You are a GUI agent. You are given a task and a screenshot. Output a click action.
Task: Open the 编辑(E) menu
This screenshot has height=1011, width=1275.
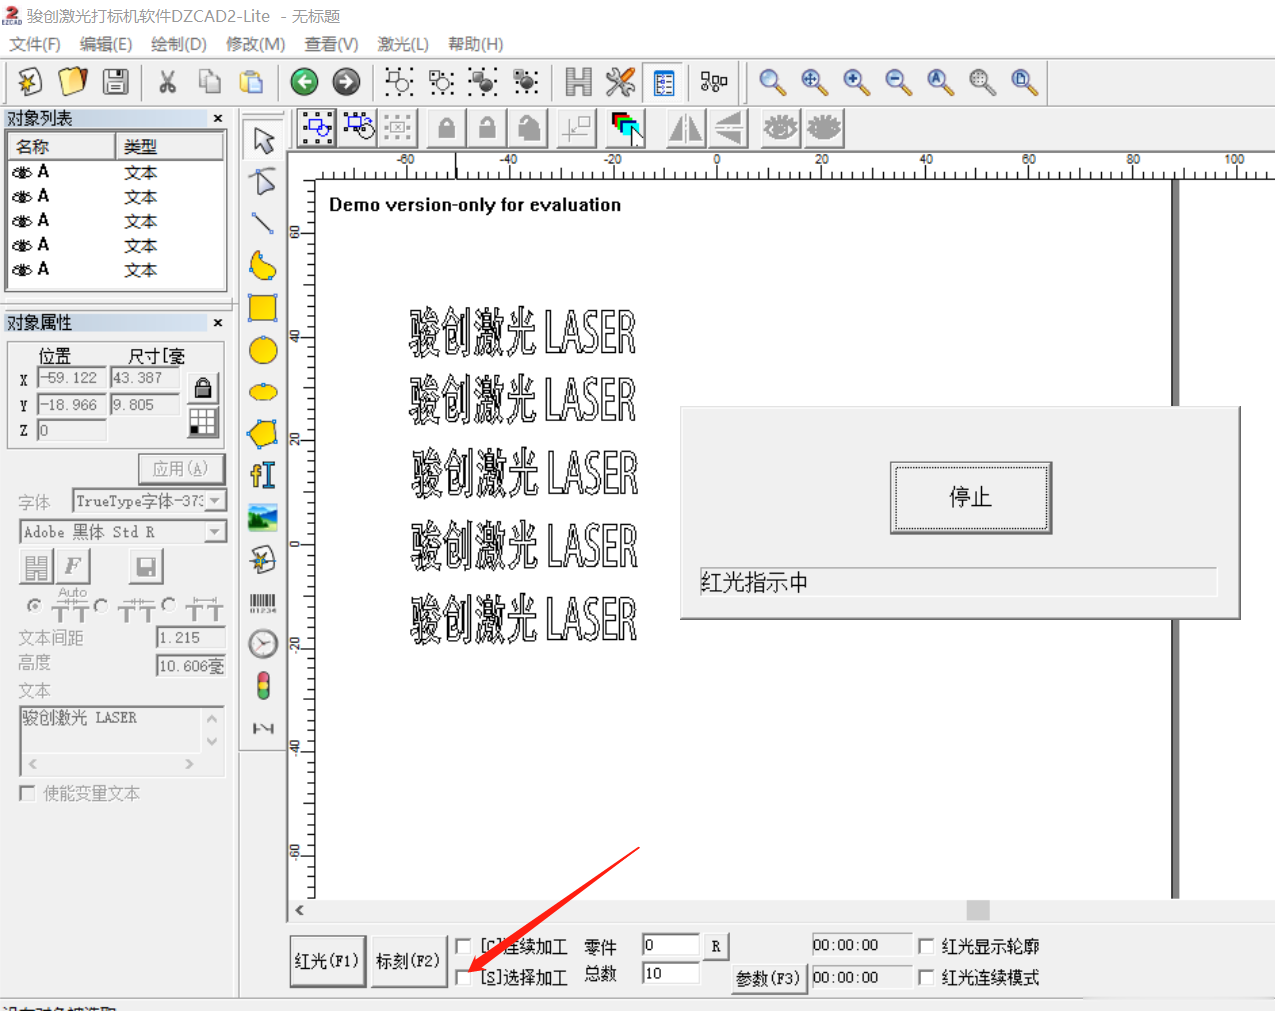click(x=106, y=44)
